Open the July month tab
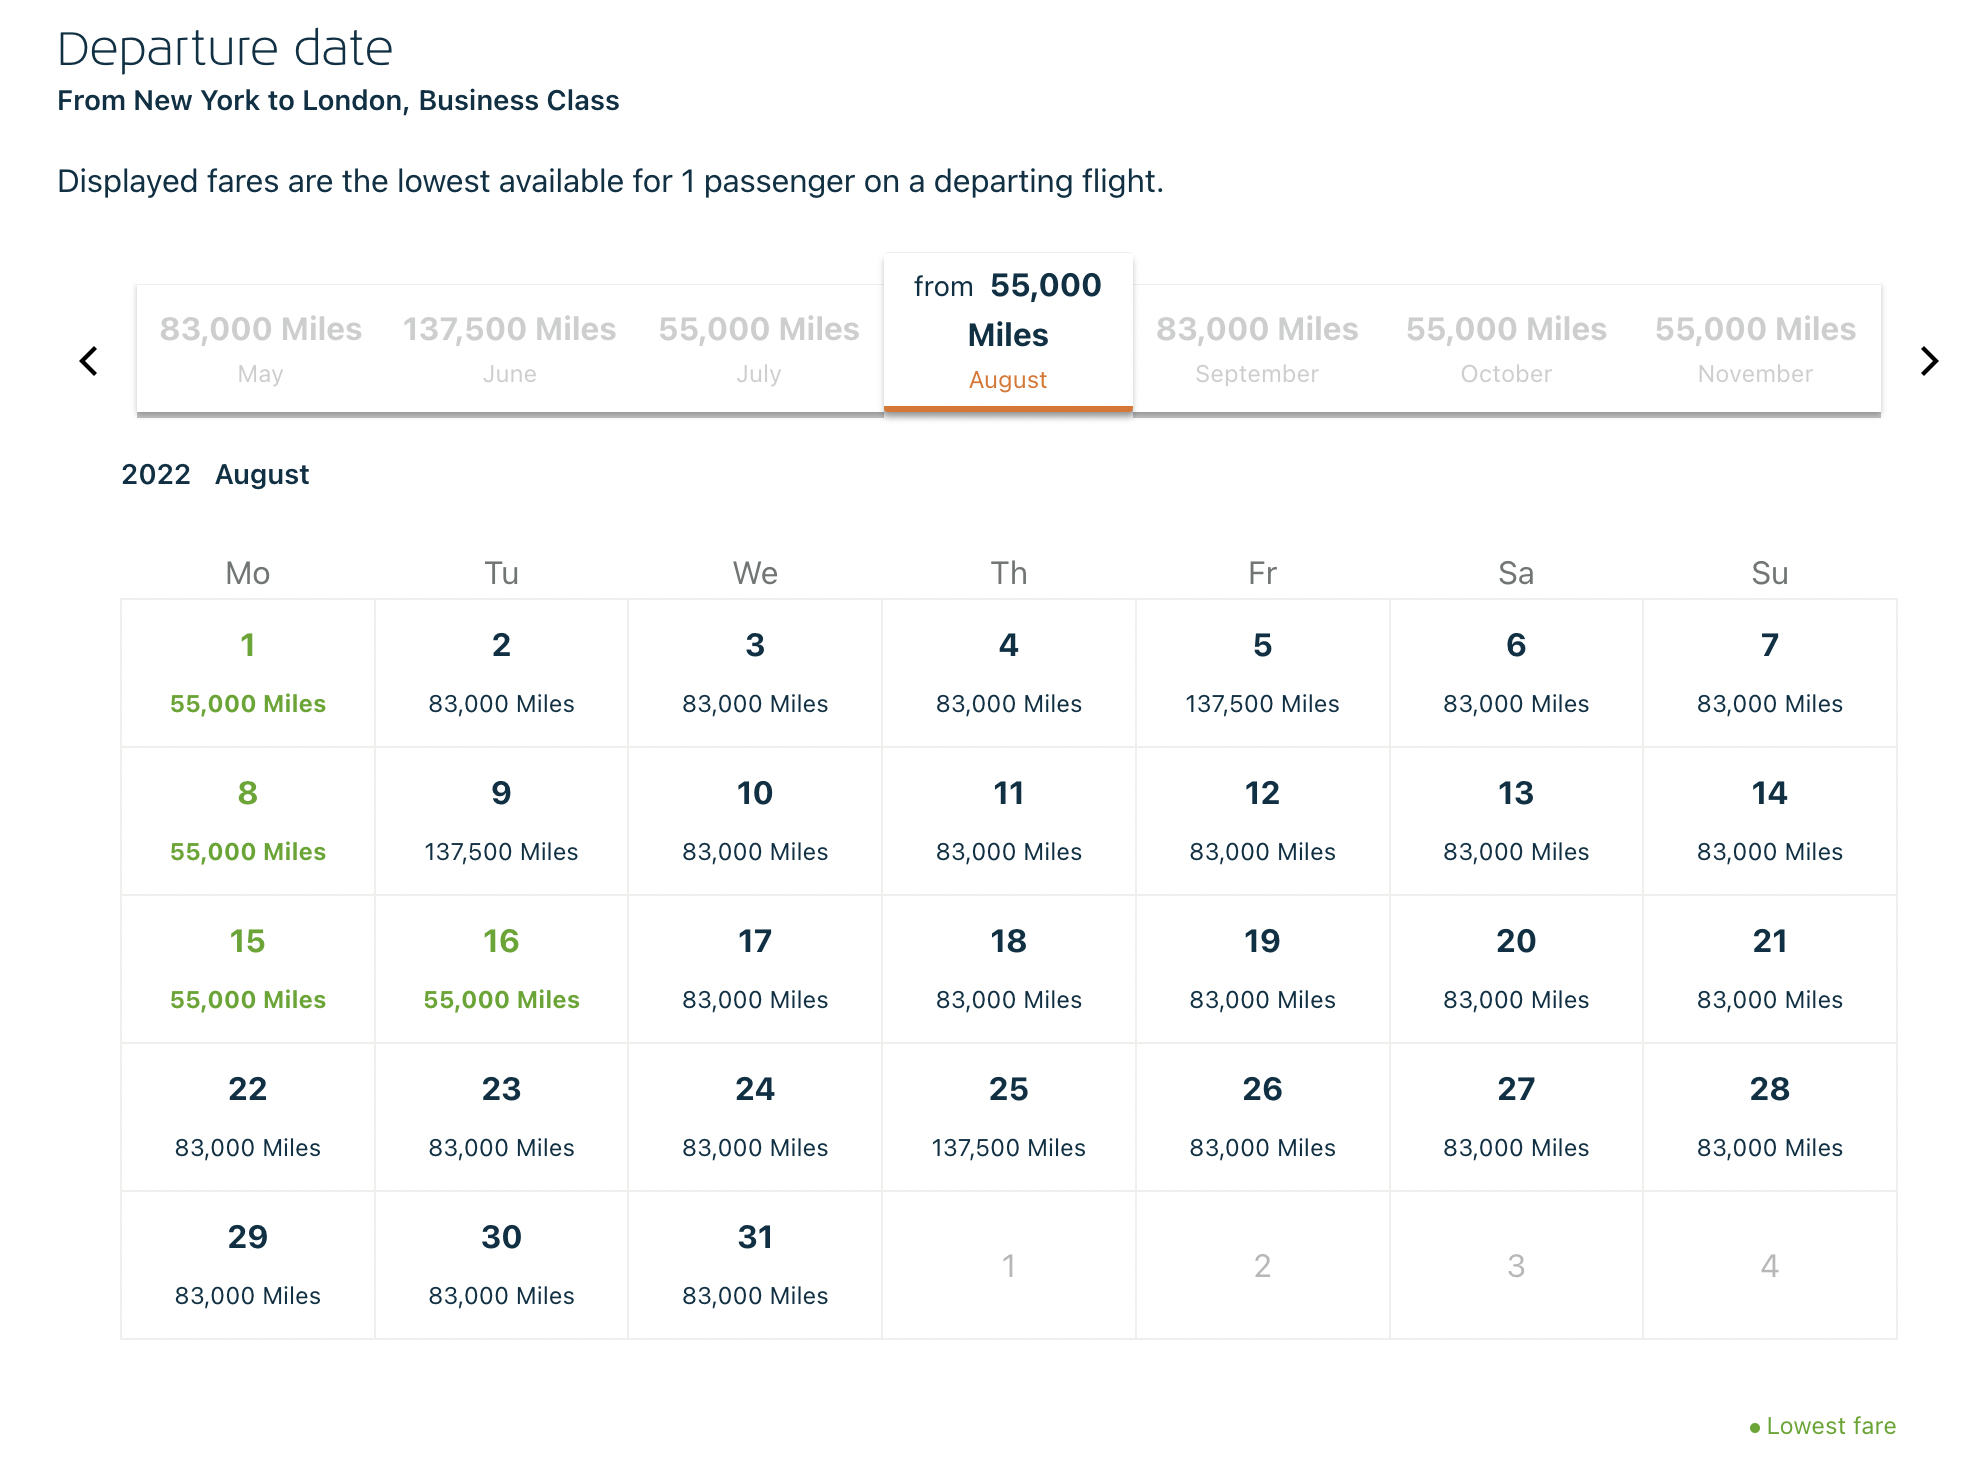Image resolution: width=1966 pixels, height=1478 pixels. [x=758, y=348]
